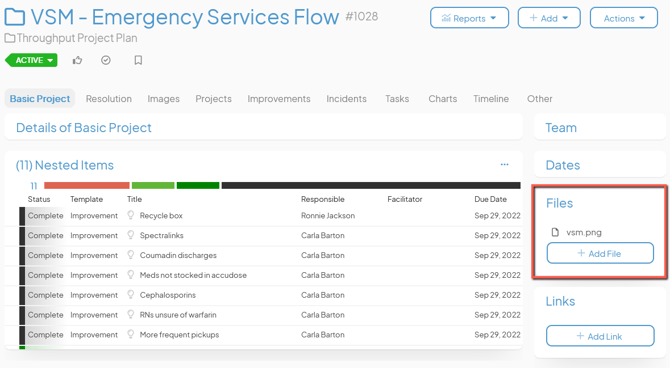This screenshot has height=368, width=670.
Task: Click the vsm.png file icon
Action: click(x=555, y=232)
